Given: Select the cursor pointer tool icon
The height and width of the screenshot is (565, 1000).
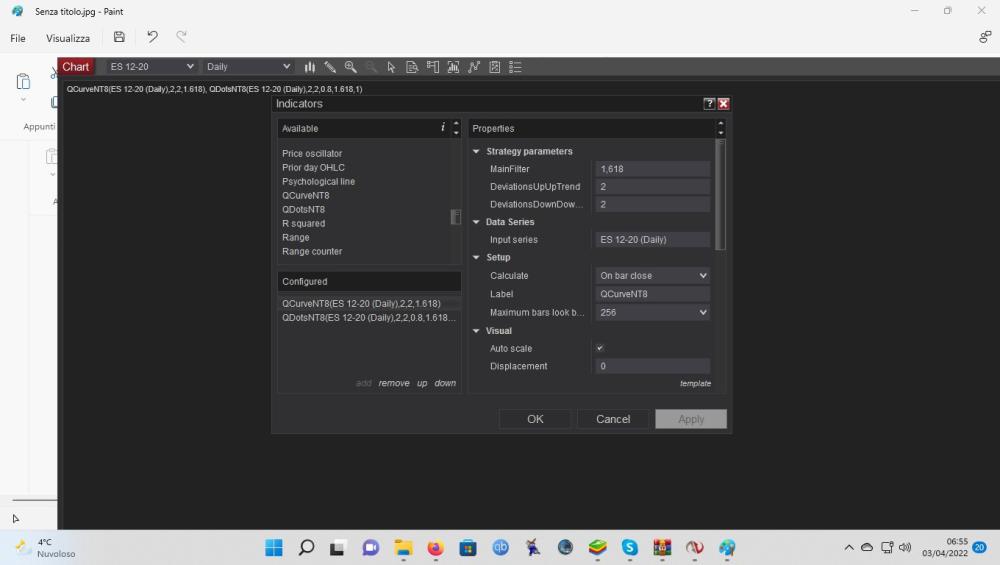Looking at the screenshot, I should click(x=392, y=67).
